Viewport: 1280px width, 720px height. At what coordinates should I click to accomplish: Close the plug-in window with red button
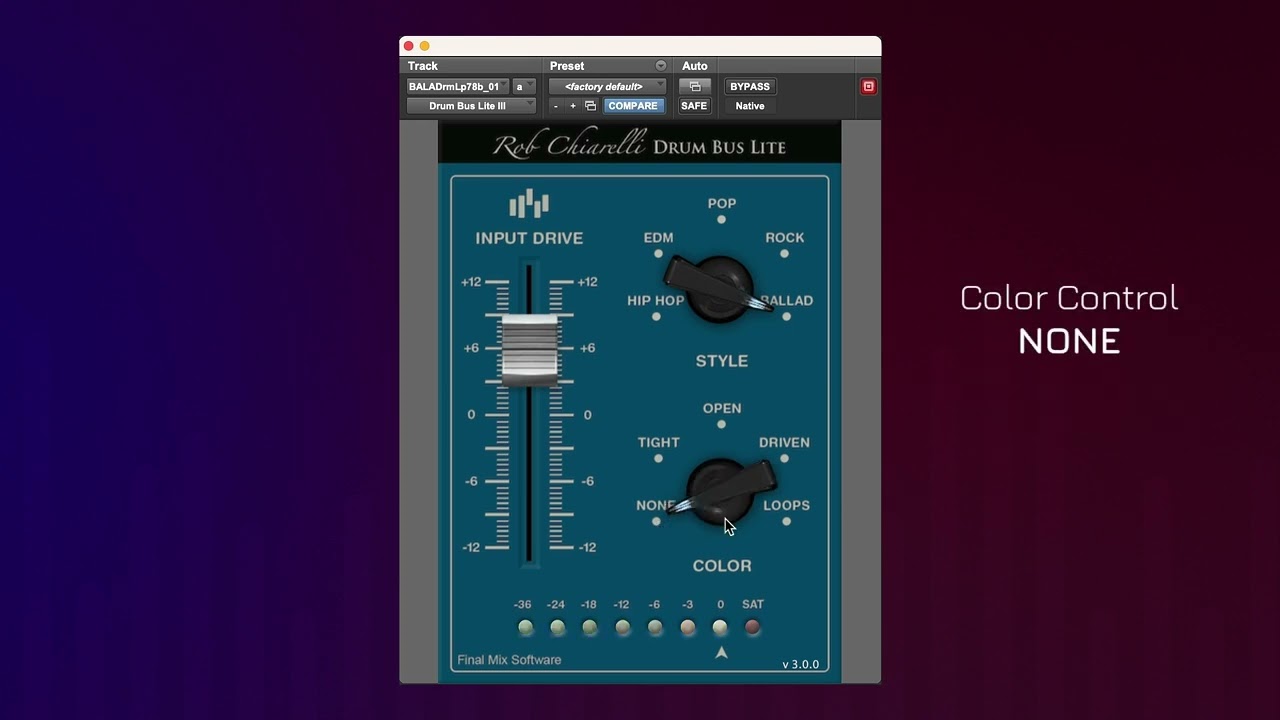point(408,46)
